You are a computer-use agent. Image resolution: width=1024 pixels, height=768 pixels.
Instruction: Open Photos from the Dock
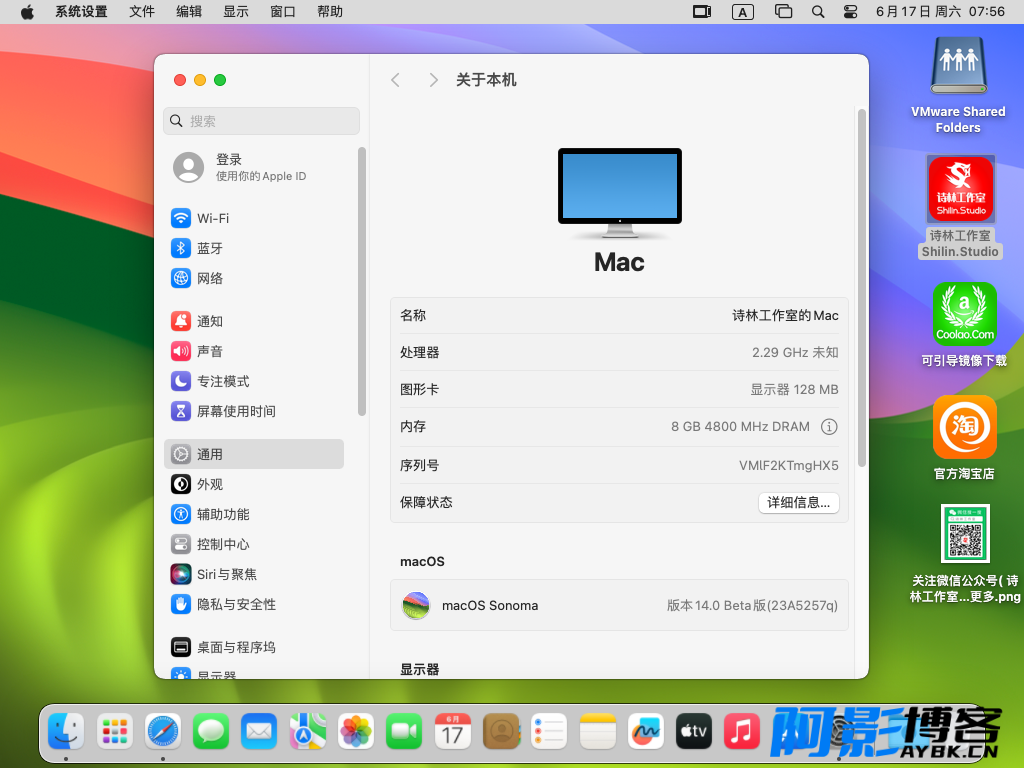[x=356, y=731]
